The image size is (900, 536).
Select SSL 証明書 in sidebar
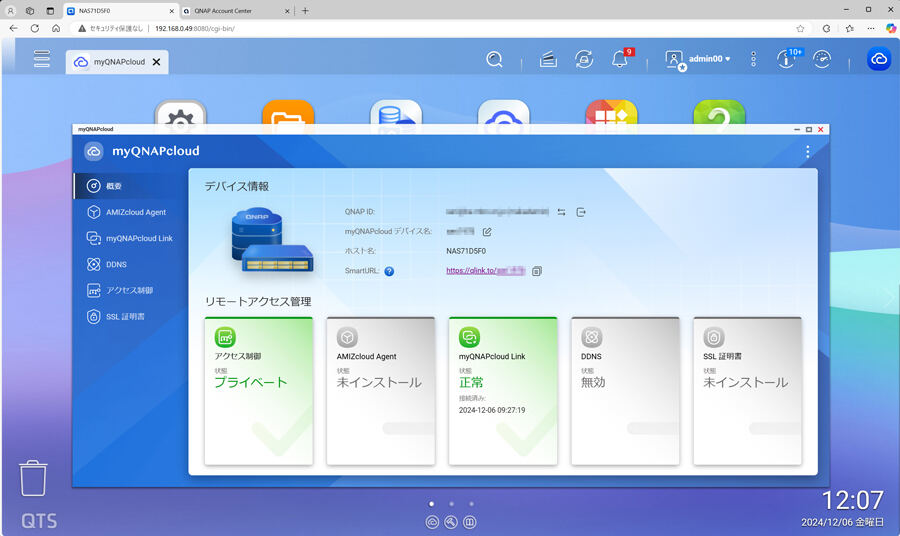[130, 317]
